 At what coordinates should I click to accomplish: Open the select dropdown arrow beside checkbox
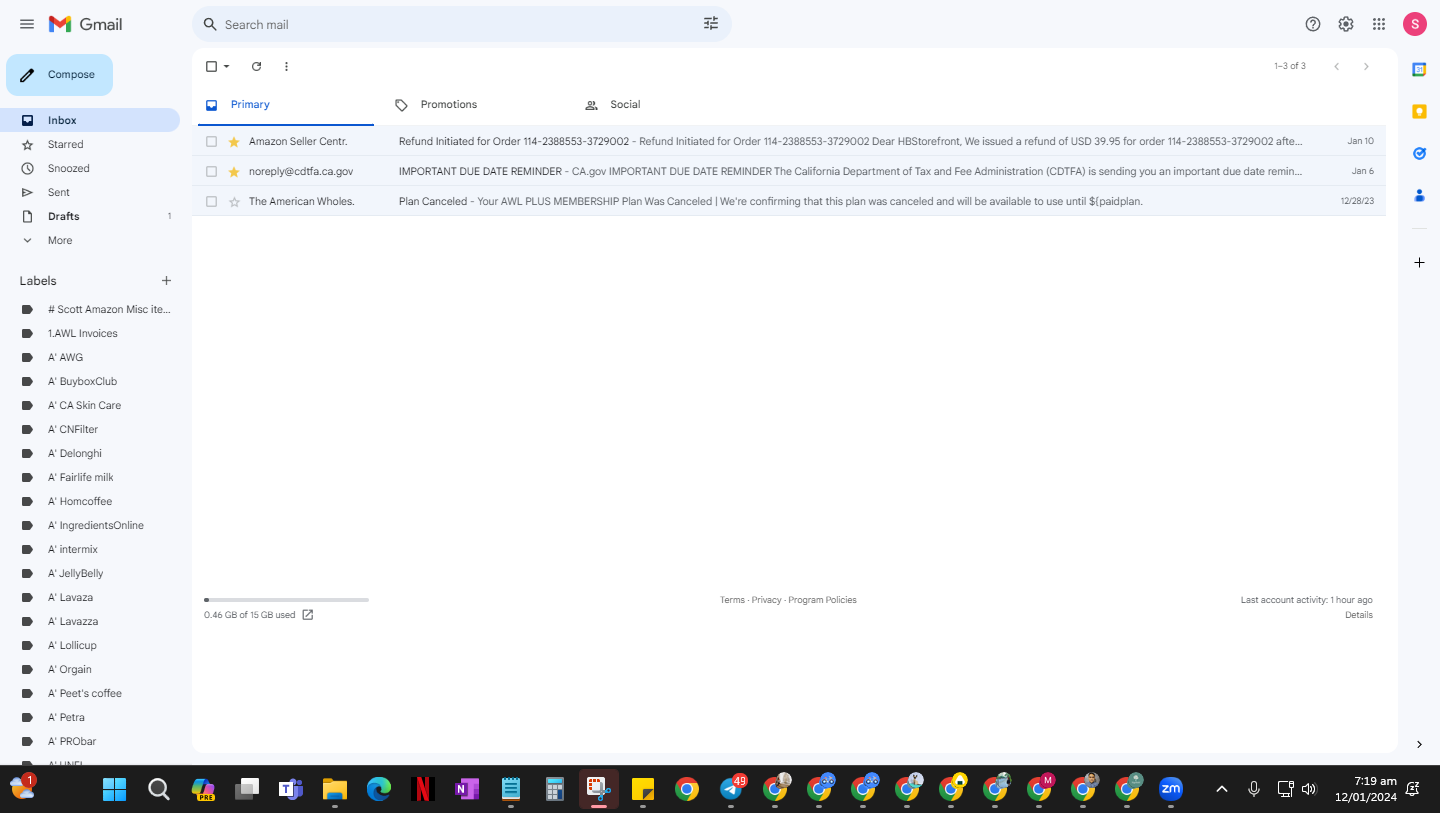[x=227, y=66]
